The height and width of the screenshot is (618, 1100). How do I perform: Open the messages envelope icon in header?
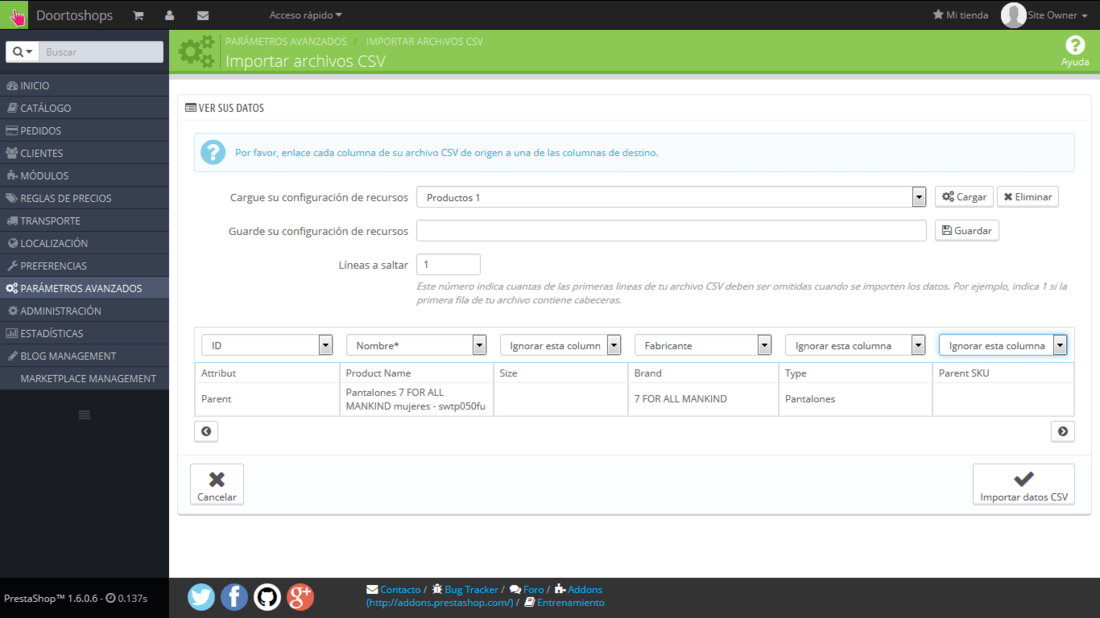[x=203, y=15]
